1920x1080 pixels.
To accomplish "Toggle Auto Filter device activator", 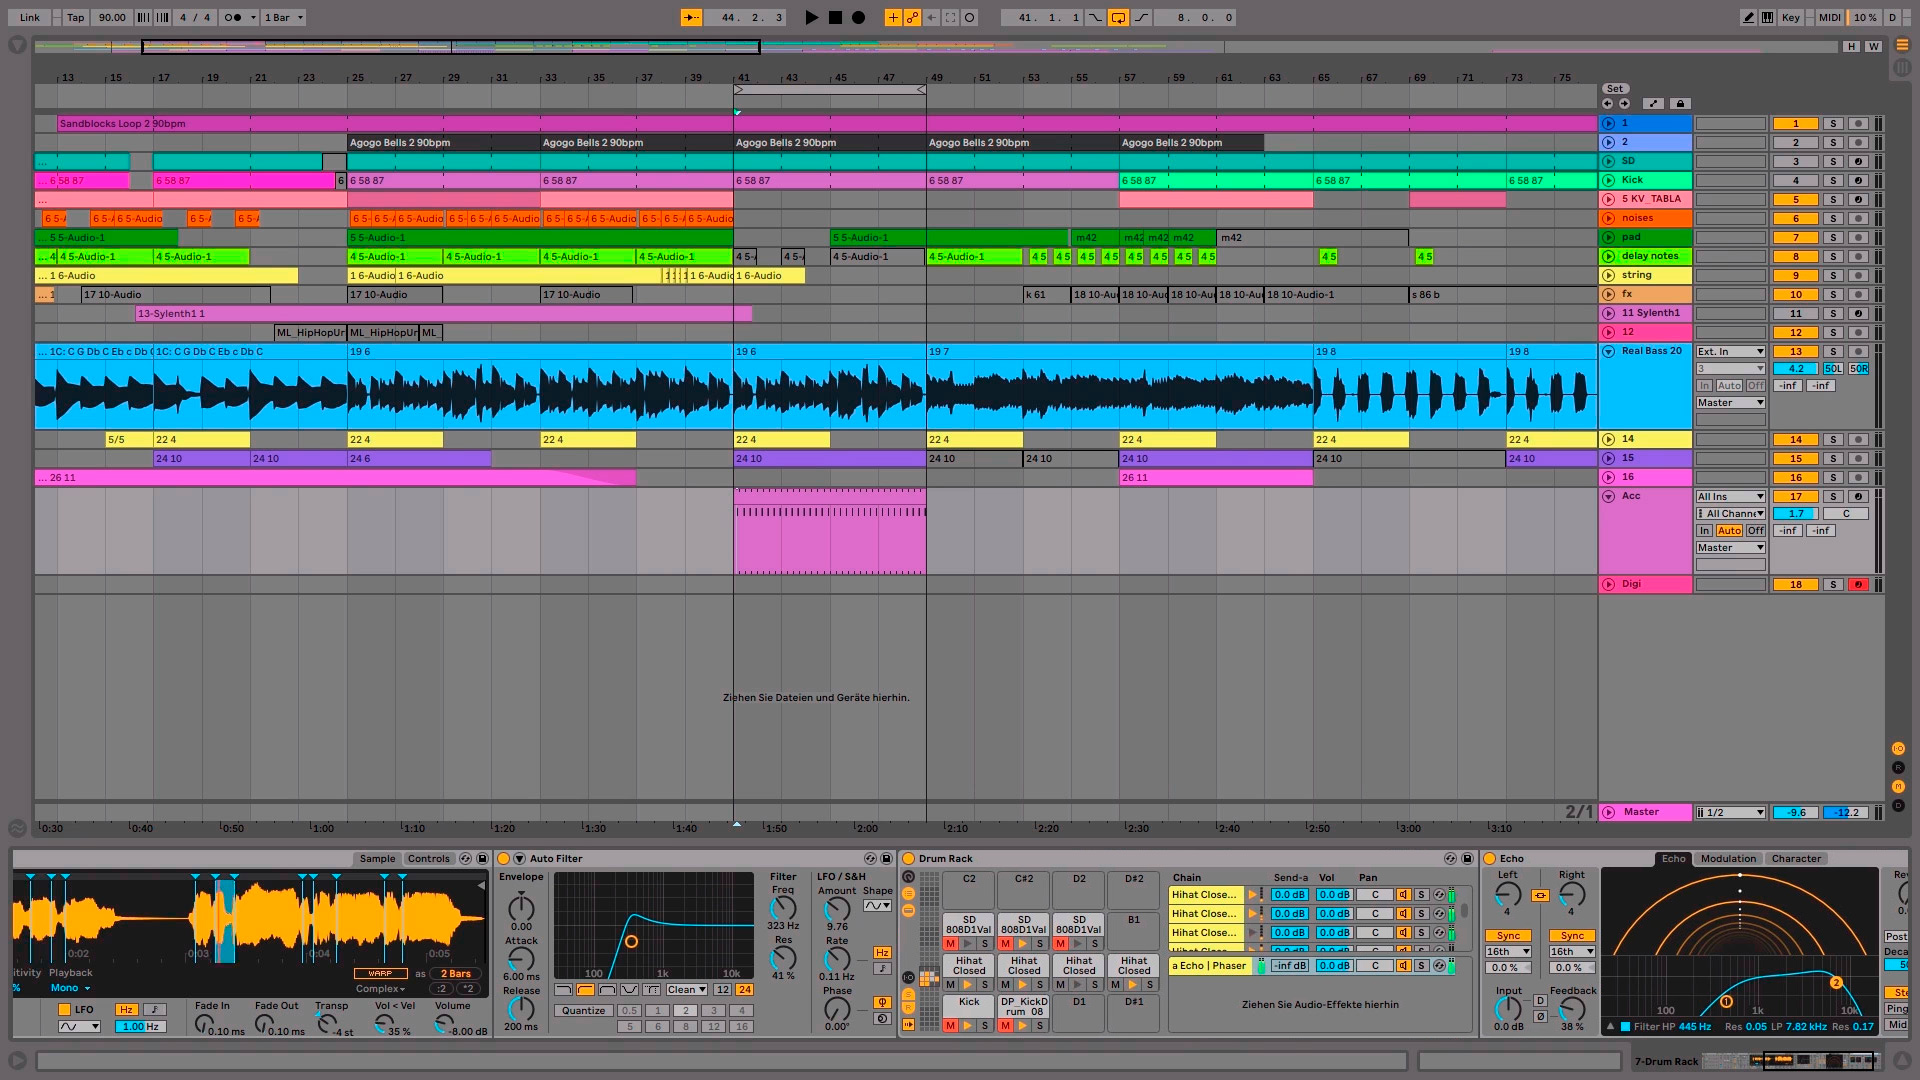I will (504, 858).
